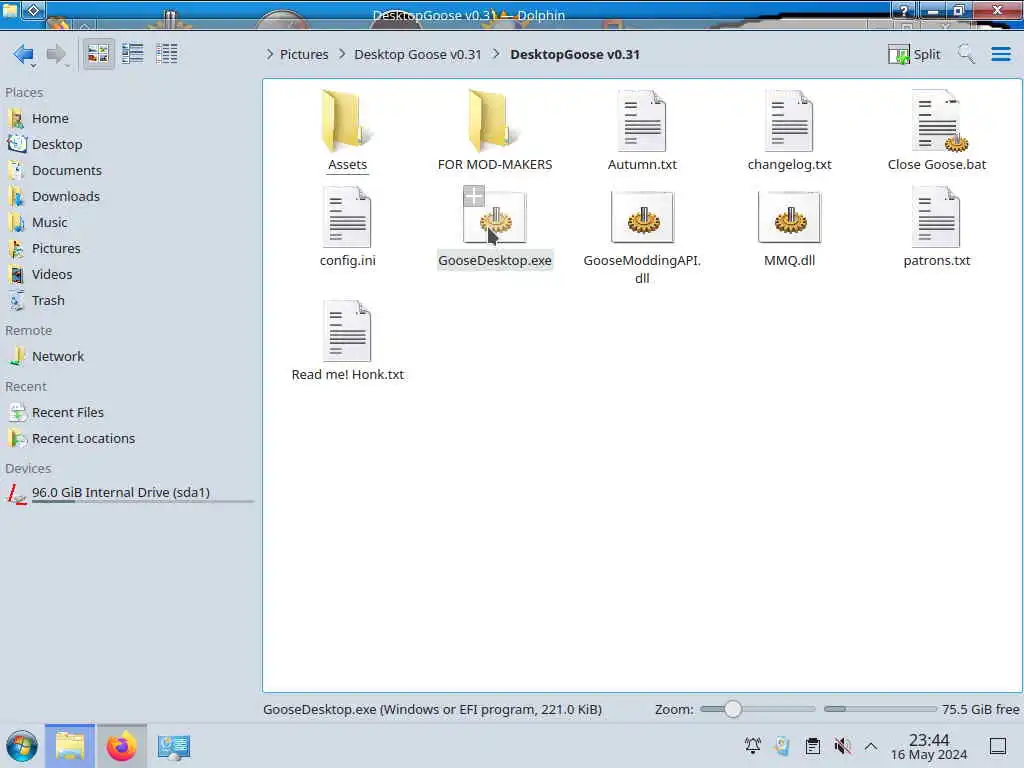1024x768 pixels.
Task: Click the removable device tray icon
Action: [782, 745]
